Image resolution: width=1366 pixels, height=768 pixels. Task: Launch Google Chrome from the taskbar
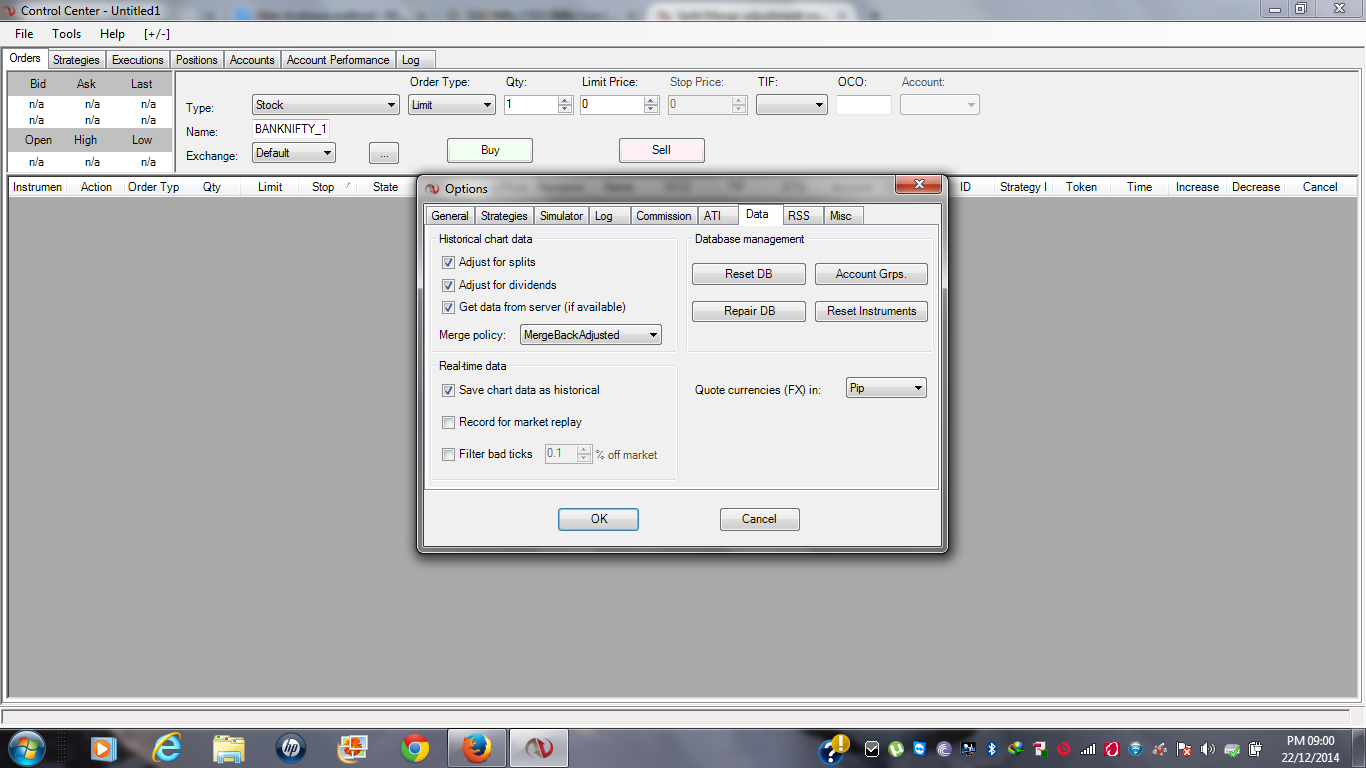[415, 748]
